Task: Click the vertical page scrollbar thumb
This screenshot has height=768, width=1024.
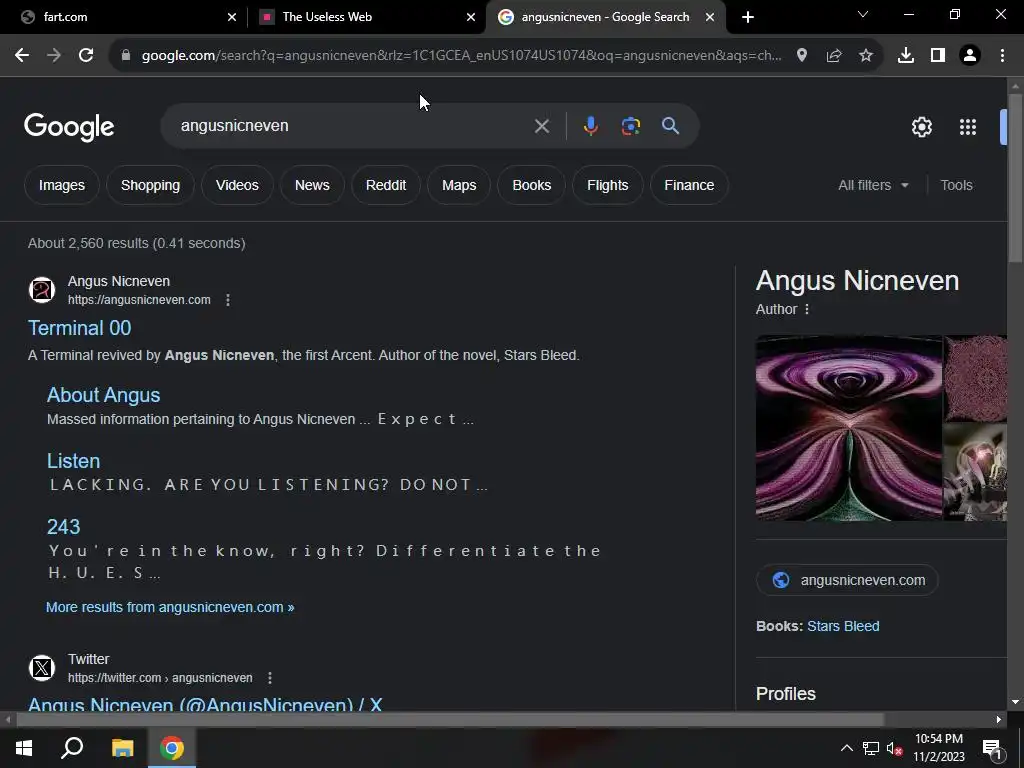Action: point(1015,176)
